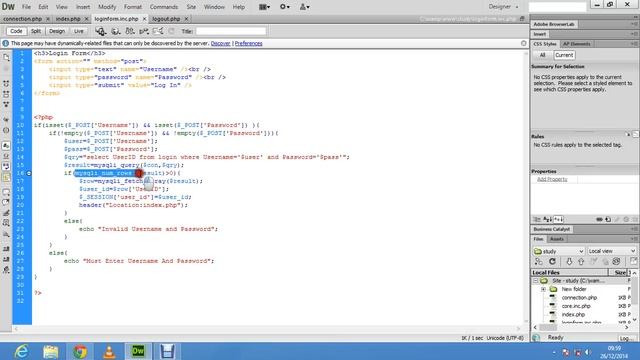Open the Layout dropdown in the menu bar

tap(264, 7)
